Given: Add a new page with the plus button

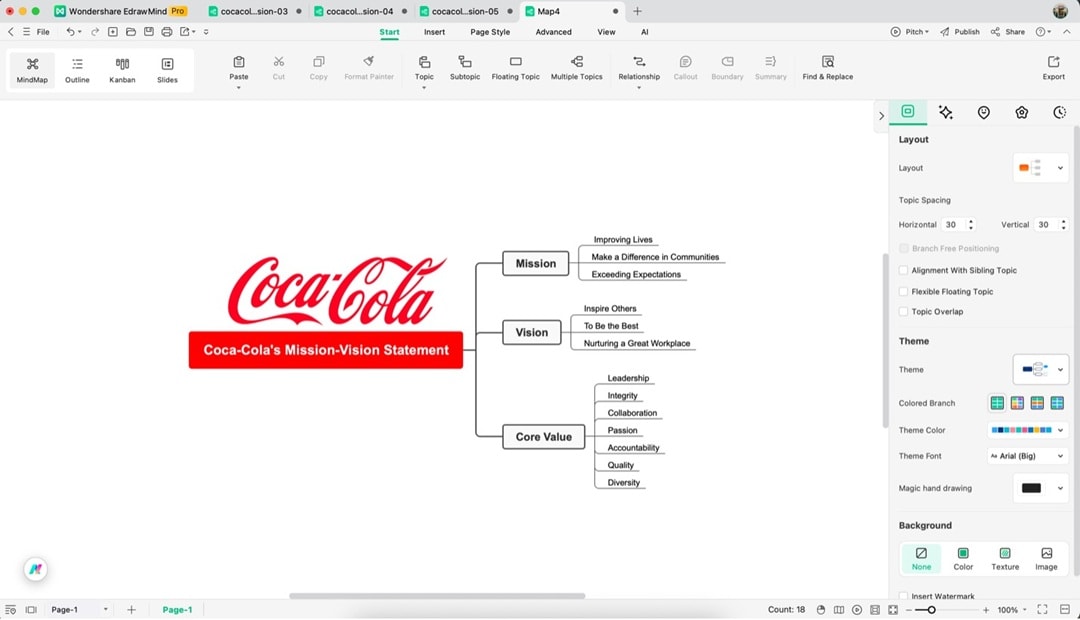Looking at the screenshot, I should point(130,608).
